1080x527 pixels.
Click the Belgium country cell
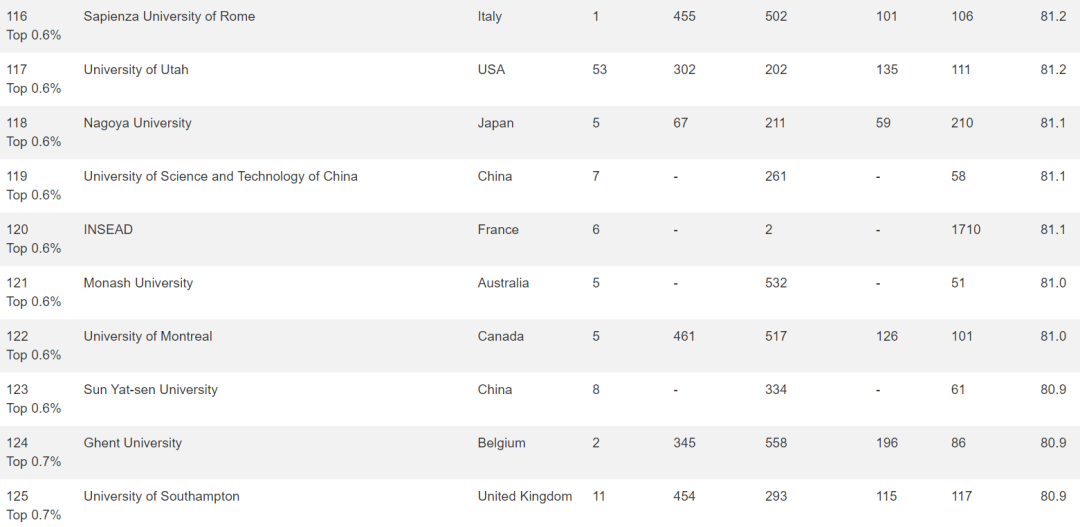501,443
